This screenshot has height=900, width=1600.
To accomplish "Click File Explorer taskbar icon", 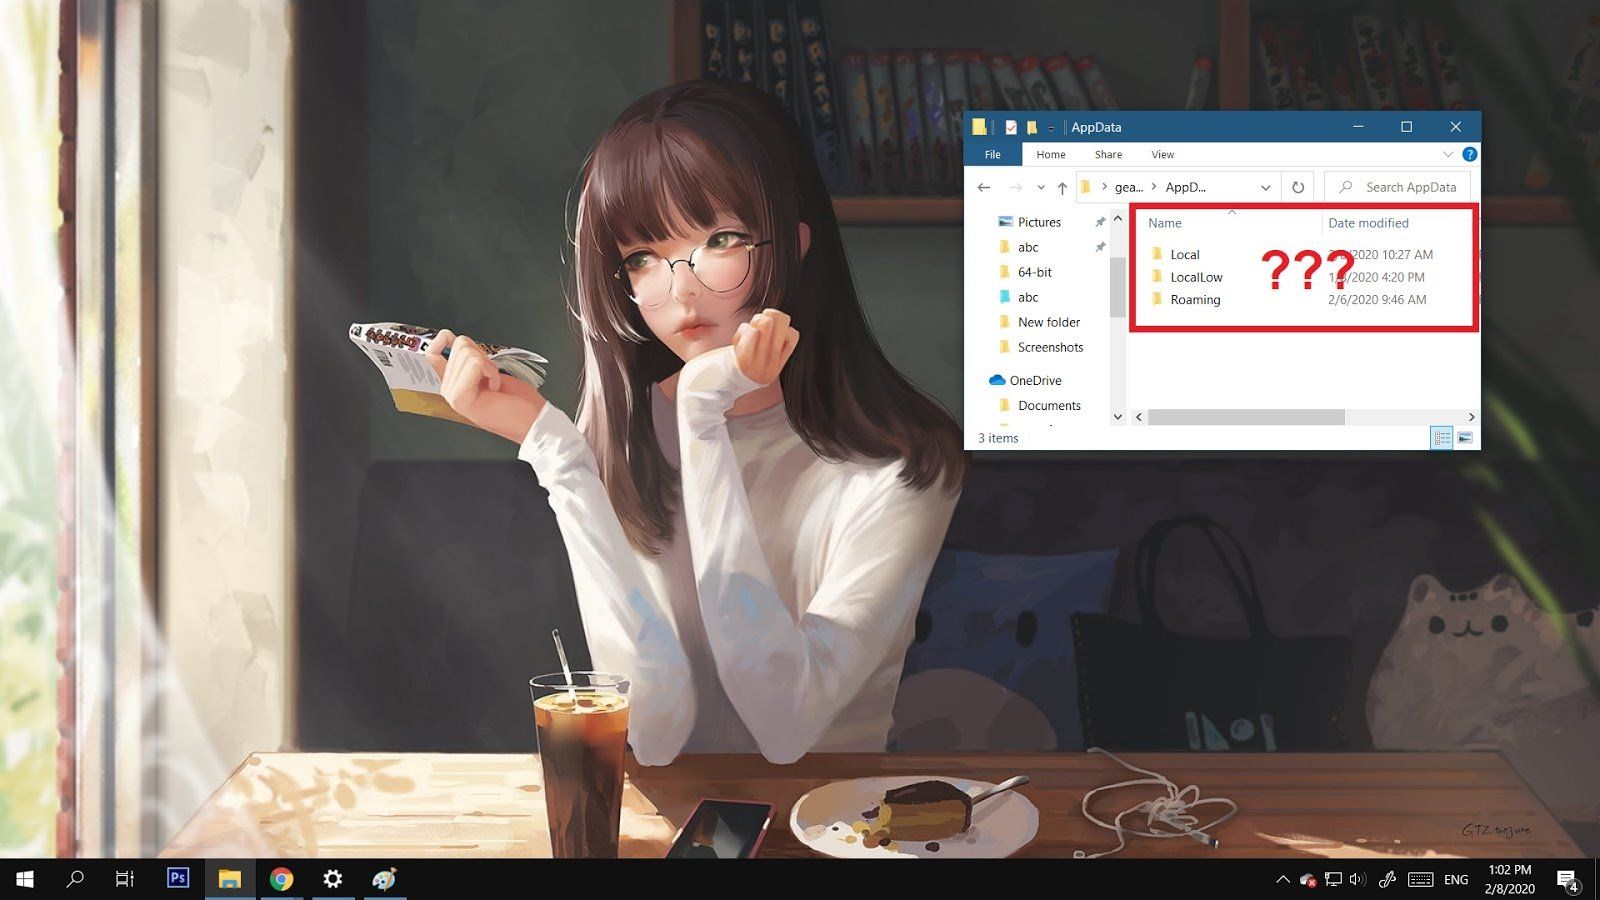I will pos(230,879).
